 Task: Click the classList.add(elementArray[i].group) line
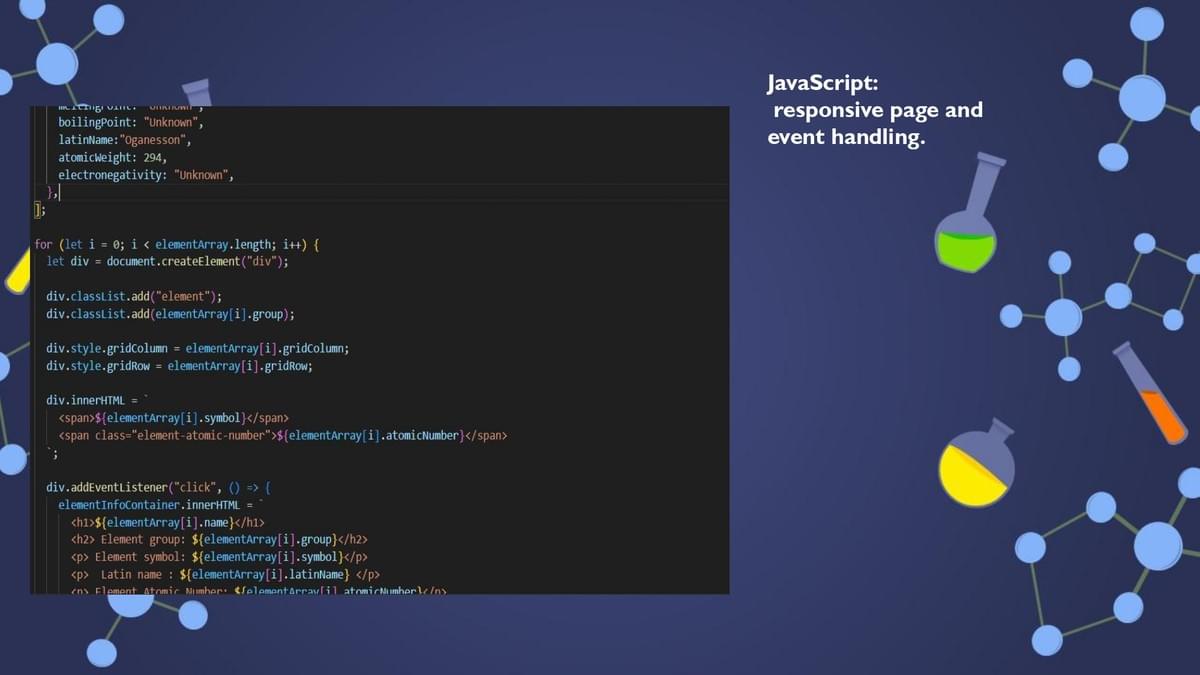(171, 314)
